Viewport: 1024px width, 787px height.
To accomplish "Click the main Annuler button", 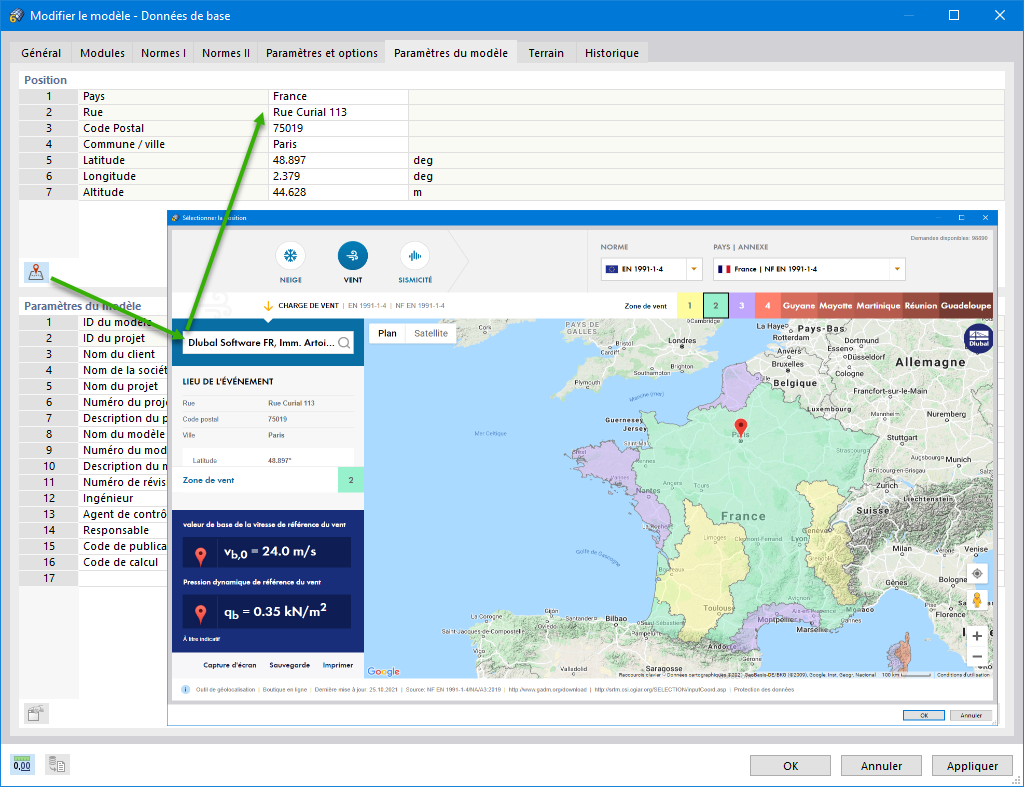I will (x=881, y=765).
